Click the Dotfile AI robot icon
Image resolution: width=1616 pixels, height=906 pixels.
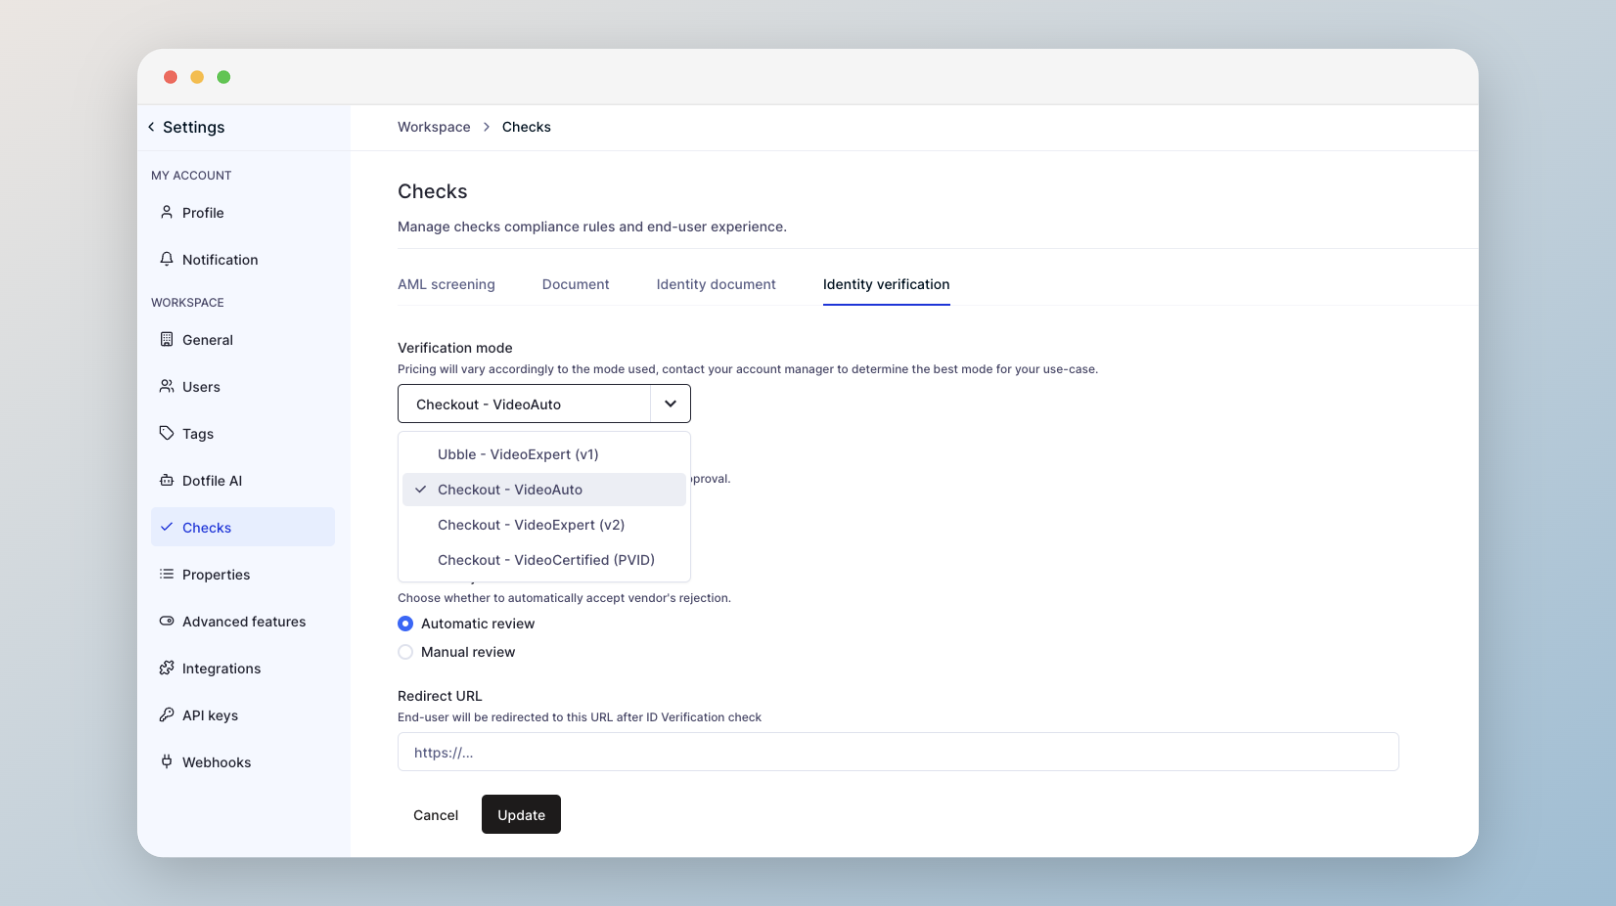pyautogui.click(x=167, y=480)
